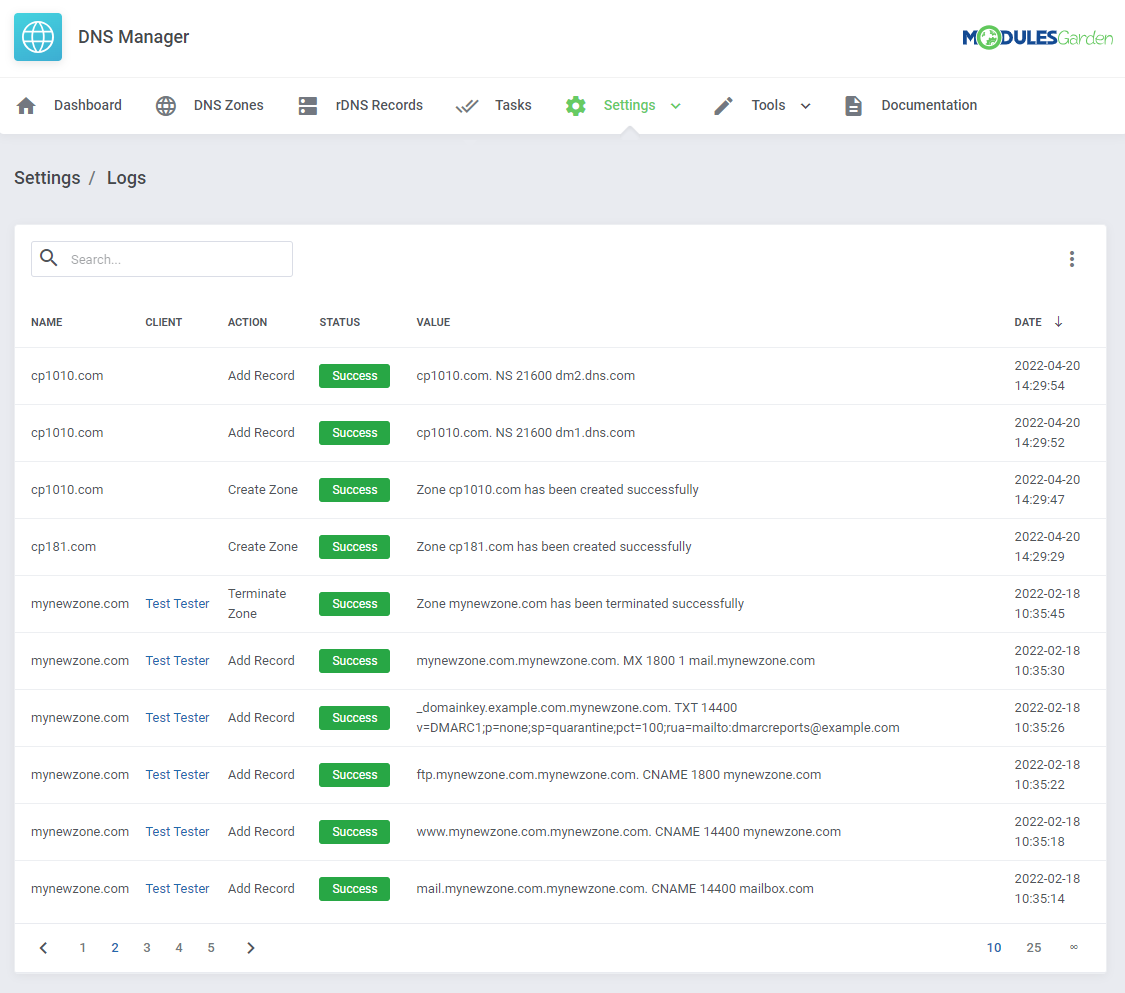This screenshot has height=993, width=1125.
Task: Go to previous page with left arrow
Action: (44, 948)
